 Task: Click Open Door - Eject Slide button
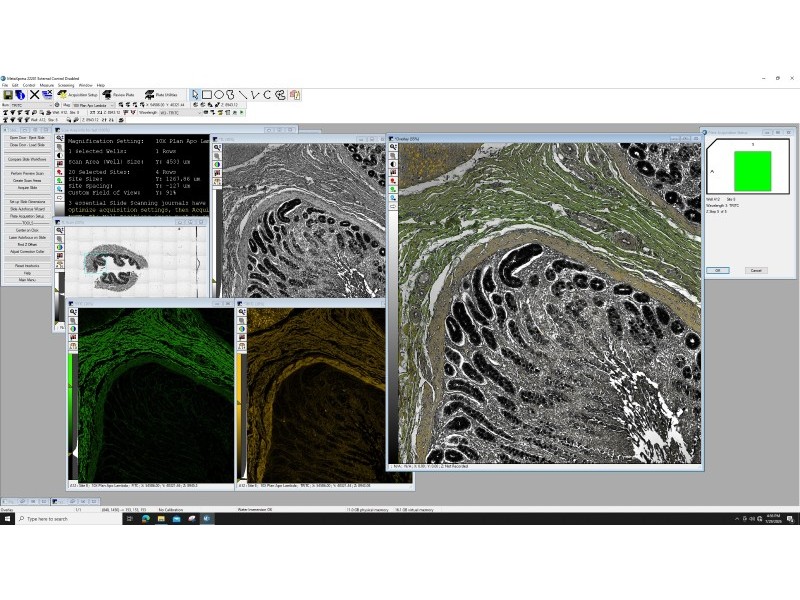(28, 138)
